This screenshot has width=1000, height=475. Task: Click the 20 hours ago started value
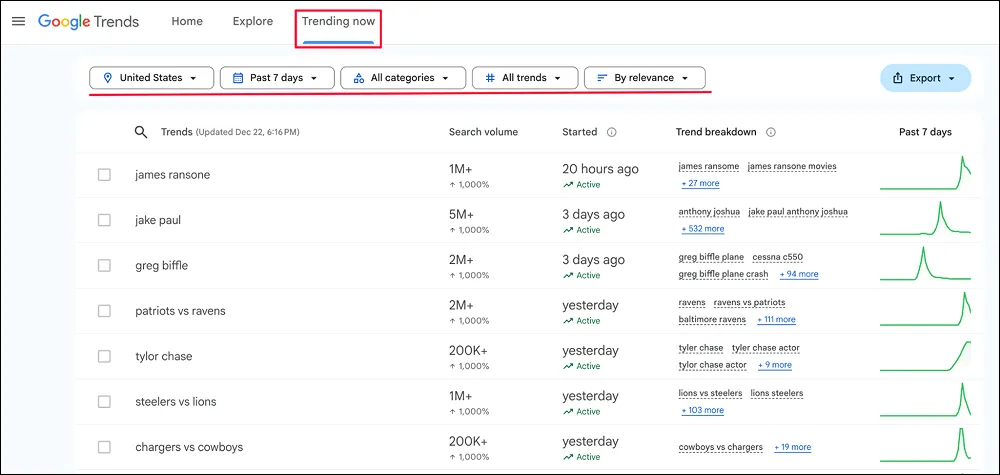600,170
